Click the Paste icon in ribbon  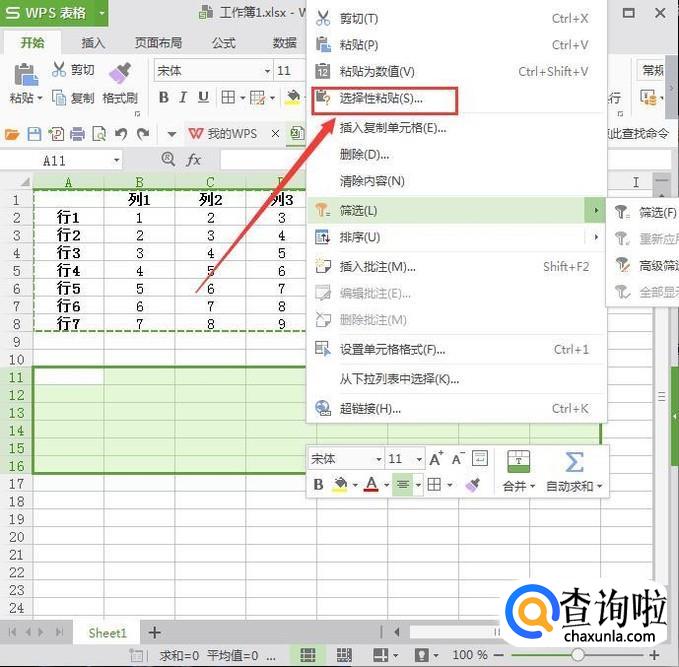pos(25,74)
